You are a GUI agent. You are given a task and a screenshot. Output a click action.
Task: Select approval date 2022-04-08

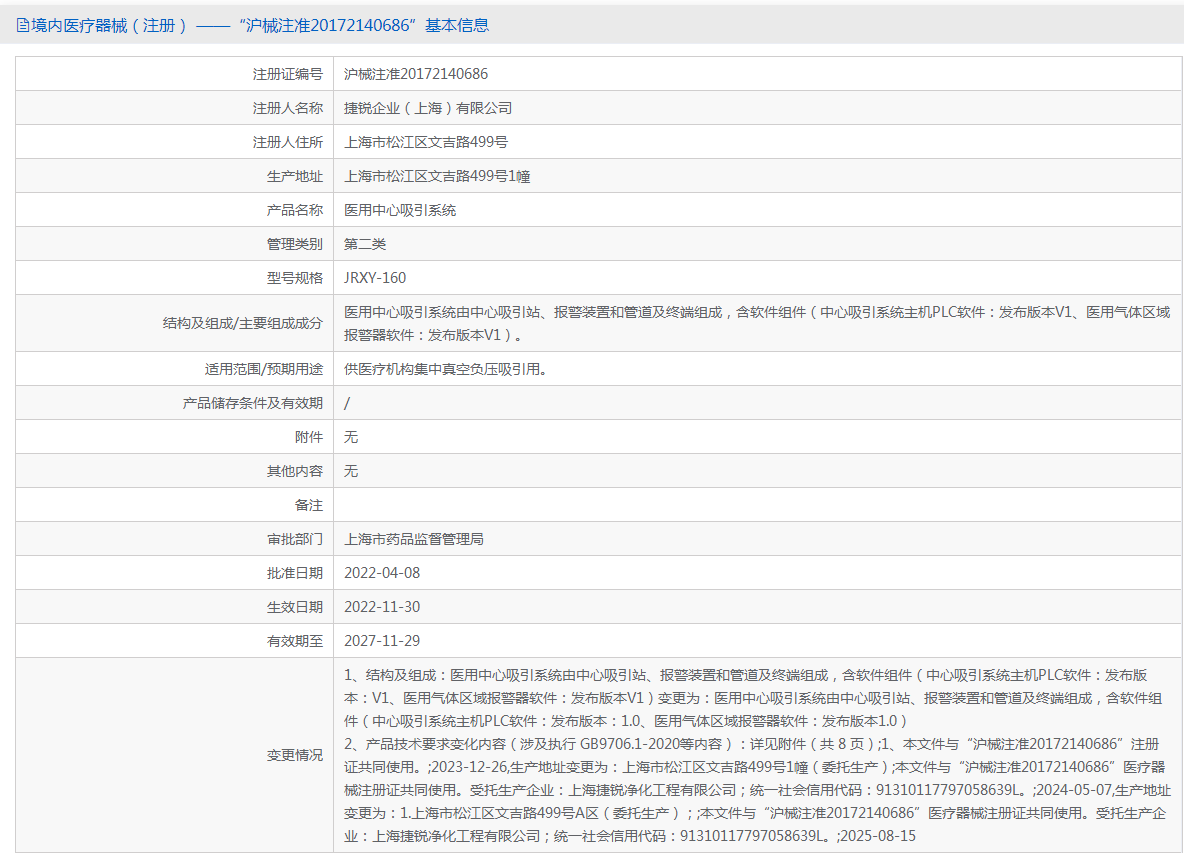[382, 573]
